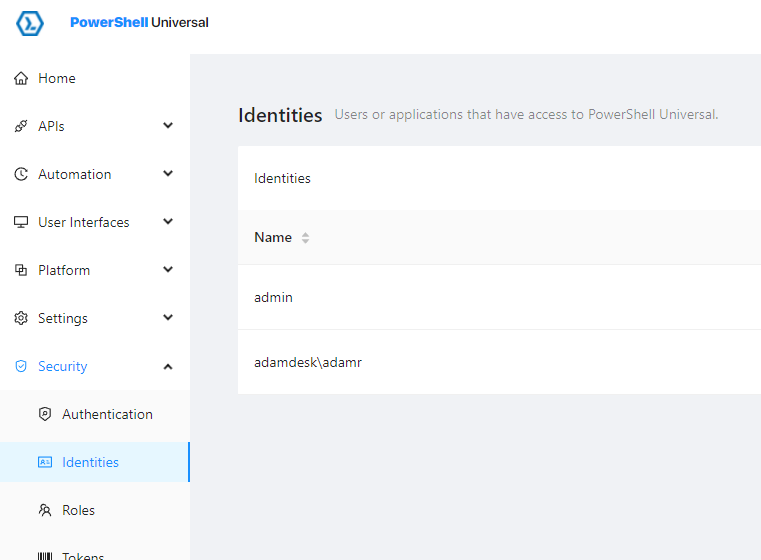Click the Identities ID card icon
761x560 pixels.
click(x=45, y=462)
